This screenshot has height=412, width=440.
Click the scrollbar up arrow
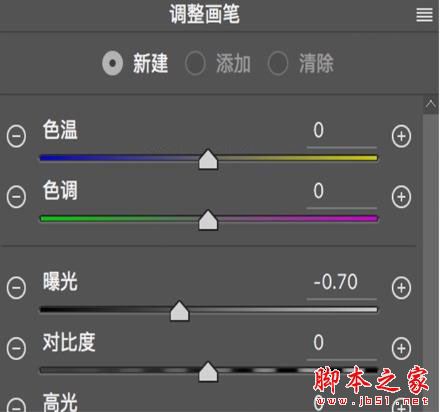click(431, 105)
